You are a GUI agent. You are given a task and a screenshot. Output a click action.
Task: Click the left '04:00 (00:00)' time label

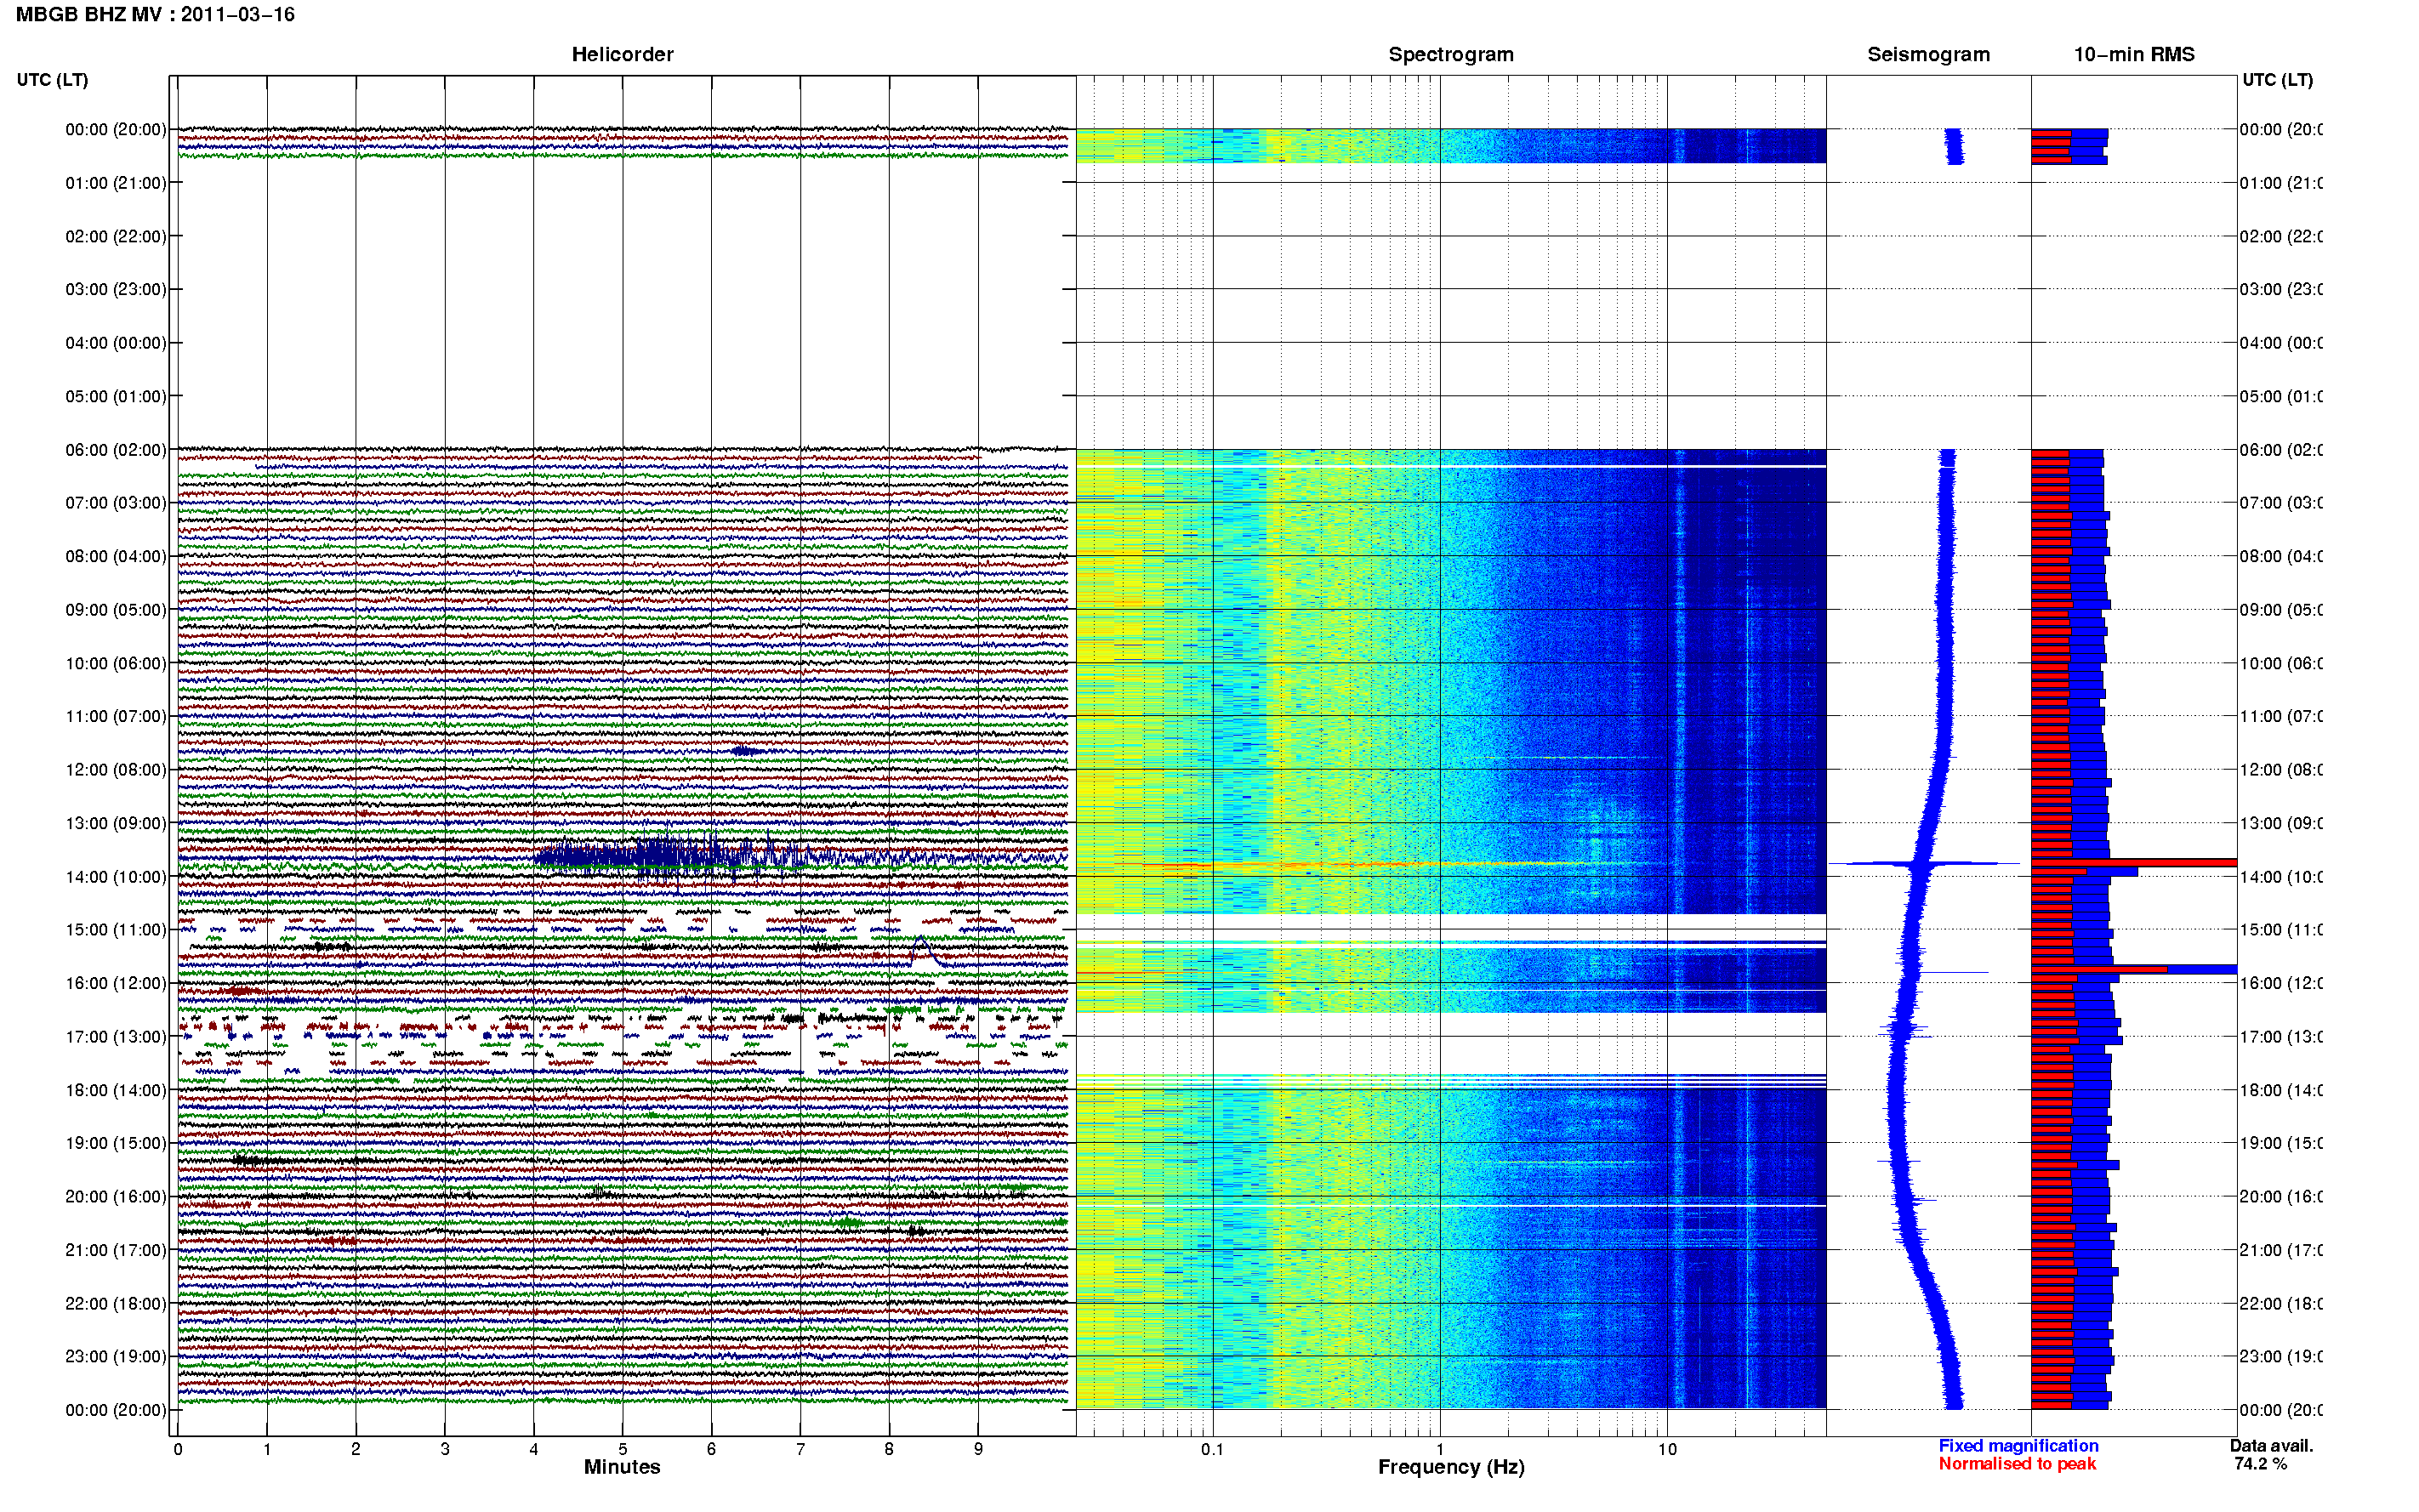tap(116, 343)
